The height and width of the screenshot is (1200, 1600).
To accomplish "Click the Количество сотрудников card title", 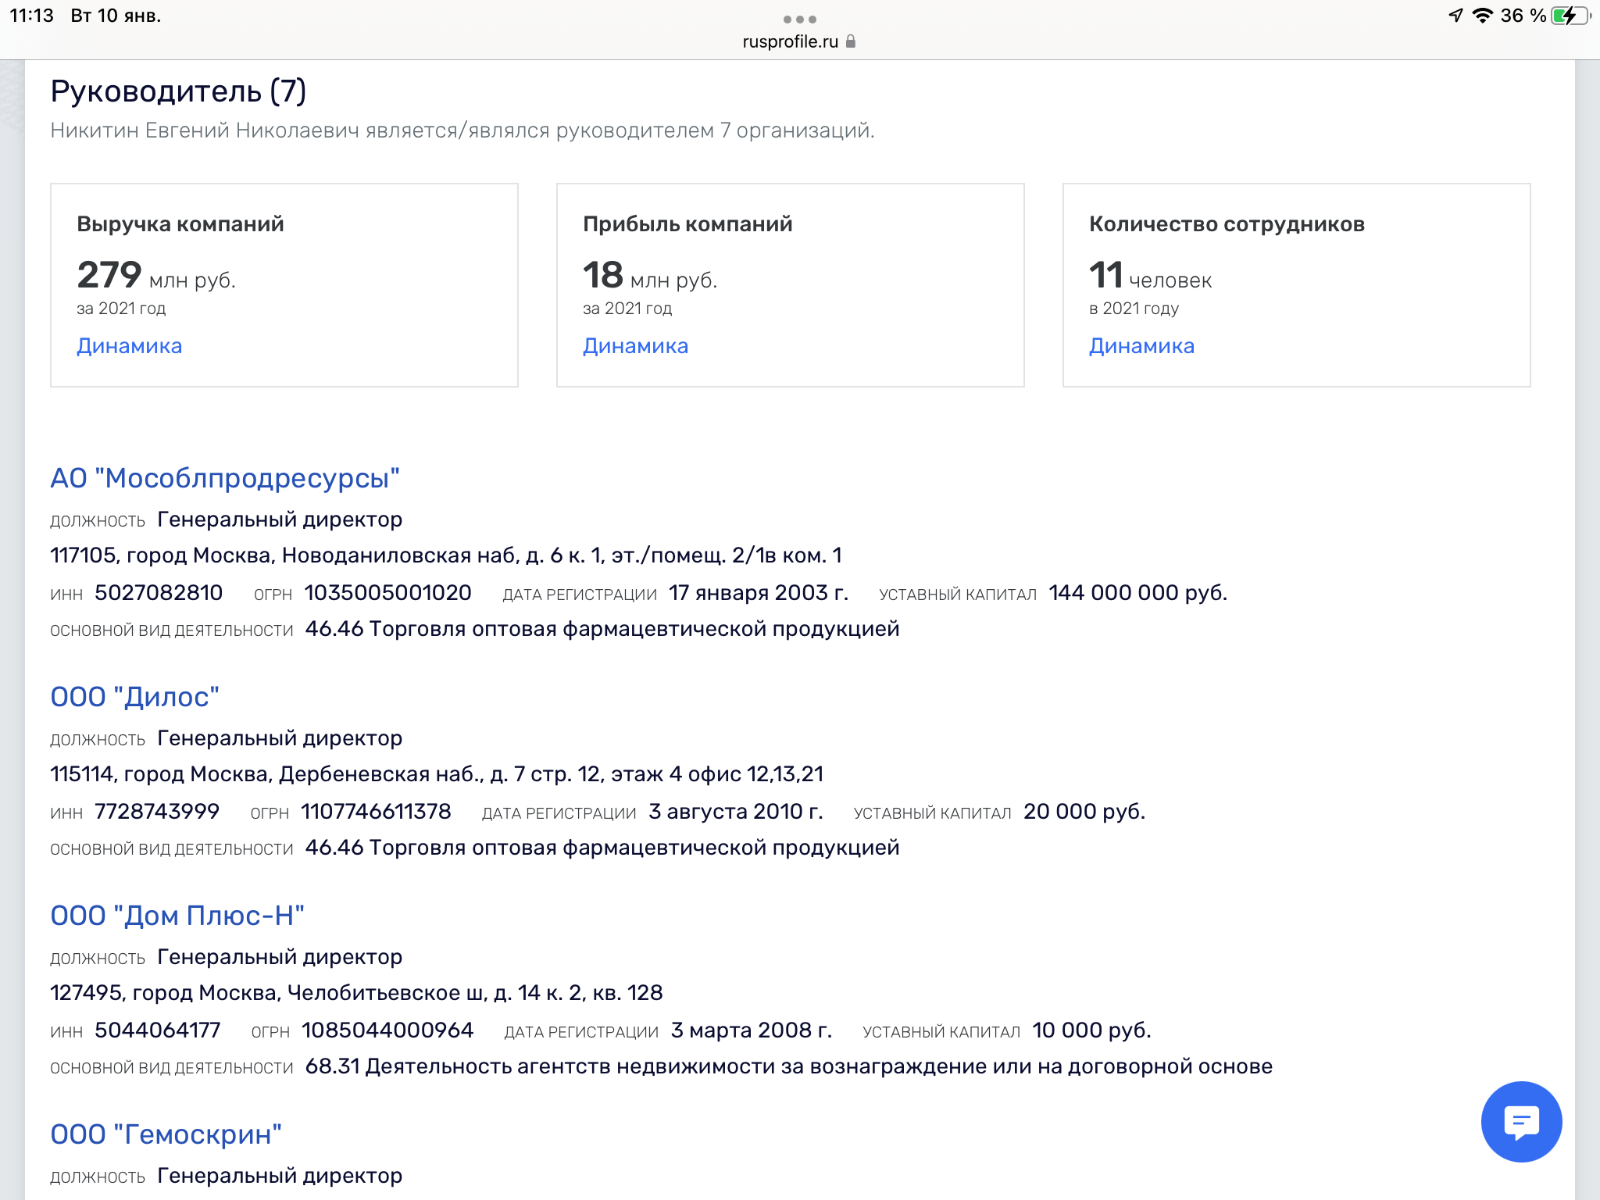I will click(1227, 224).
